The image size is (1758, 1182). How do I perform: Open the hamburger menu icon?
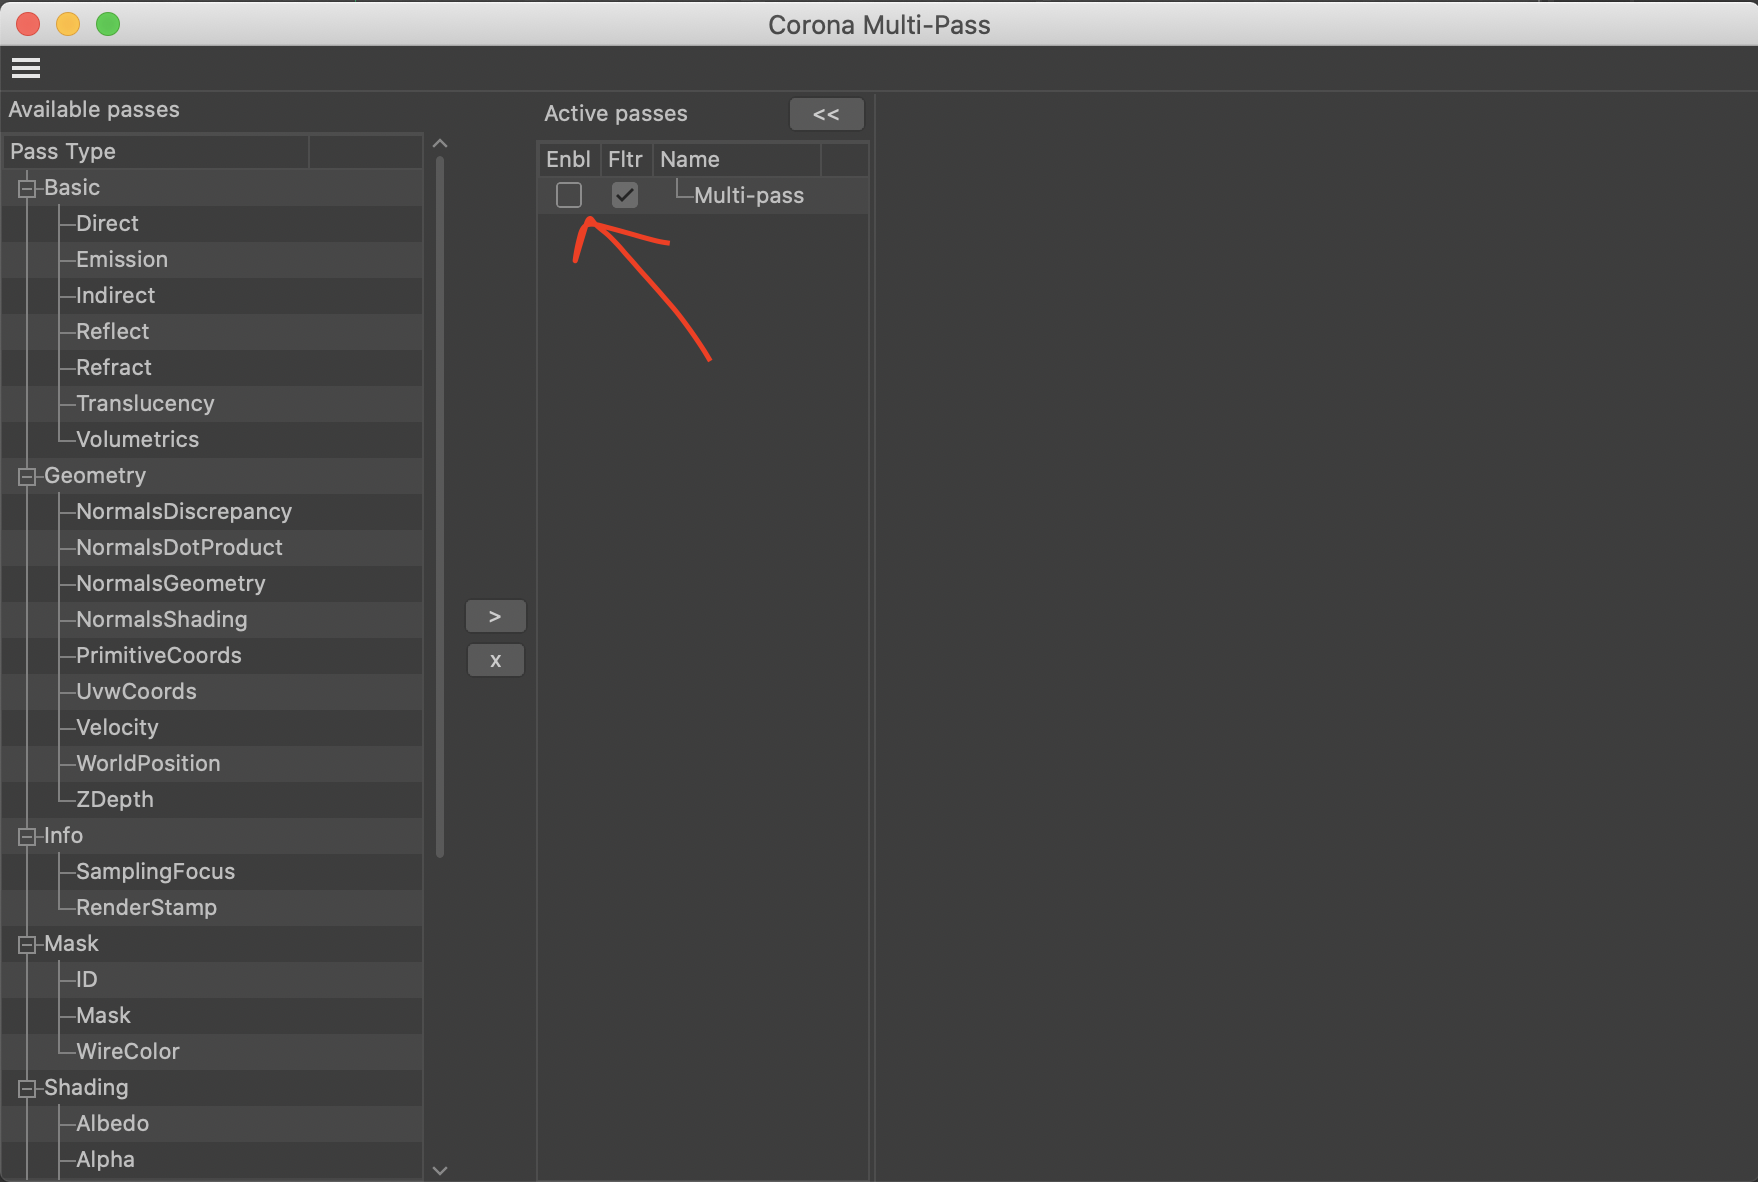click(x=26, y=68)
